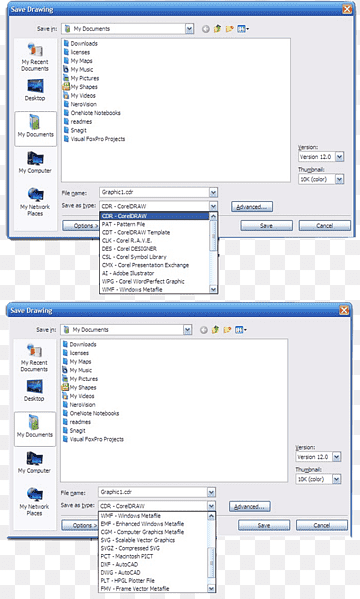Expand the Save in dropdown in the top dialog
The height and width of the screenshot is (599, 360).
[x=189, y=29]
